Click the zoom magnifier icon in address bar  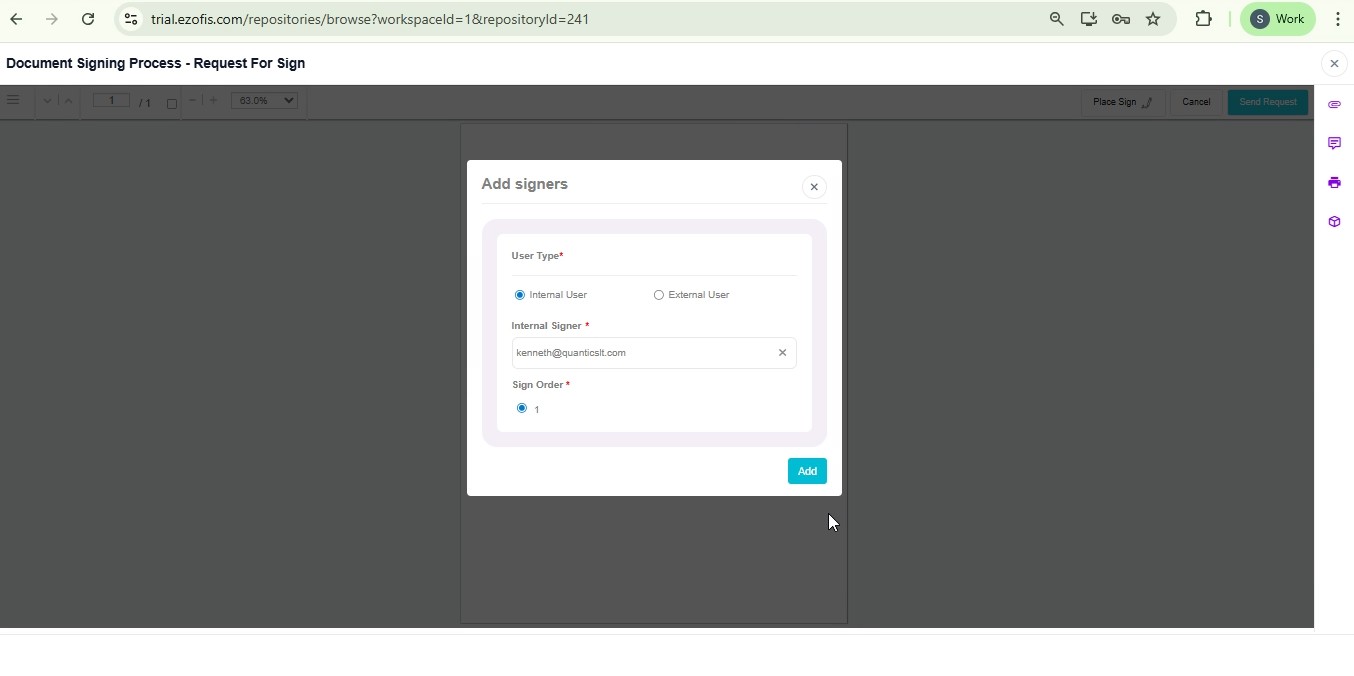click(1056, 19)
